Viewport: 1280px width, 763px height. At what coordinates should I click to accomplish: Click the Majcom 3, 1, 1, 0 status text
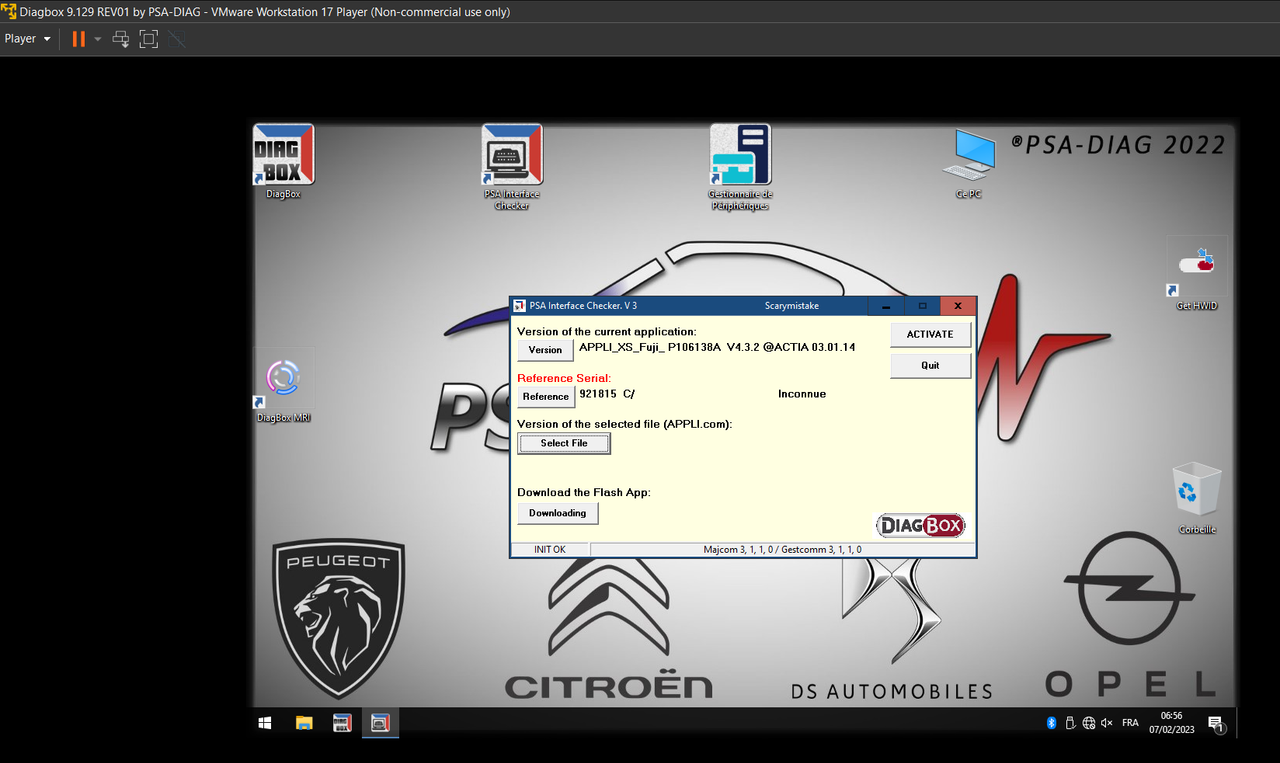[782, 550]
